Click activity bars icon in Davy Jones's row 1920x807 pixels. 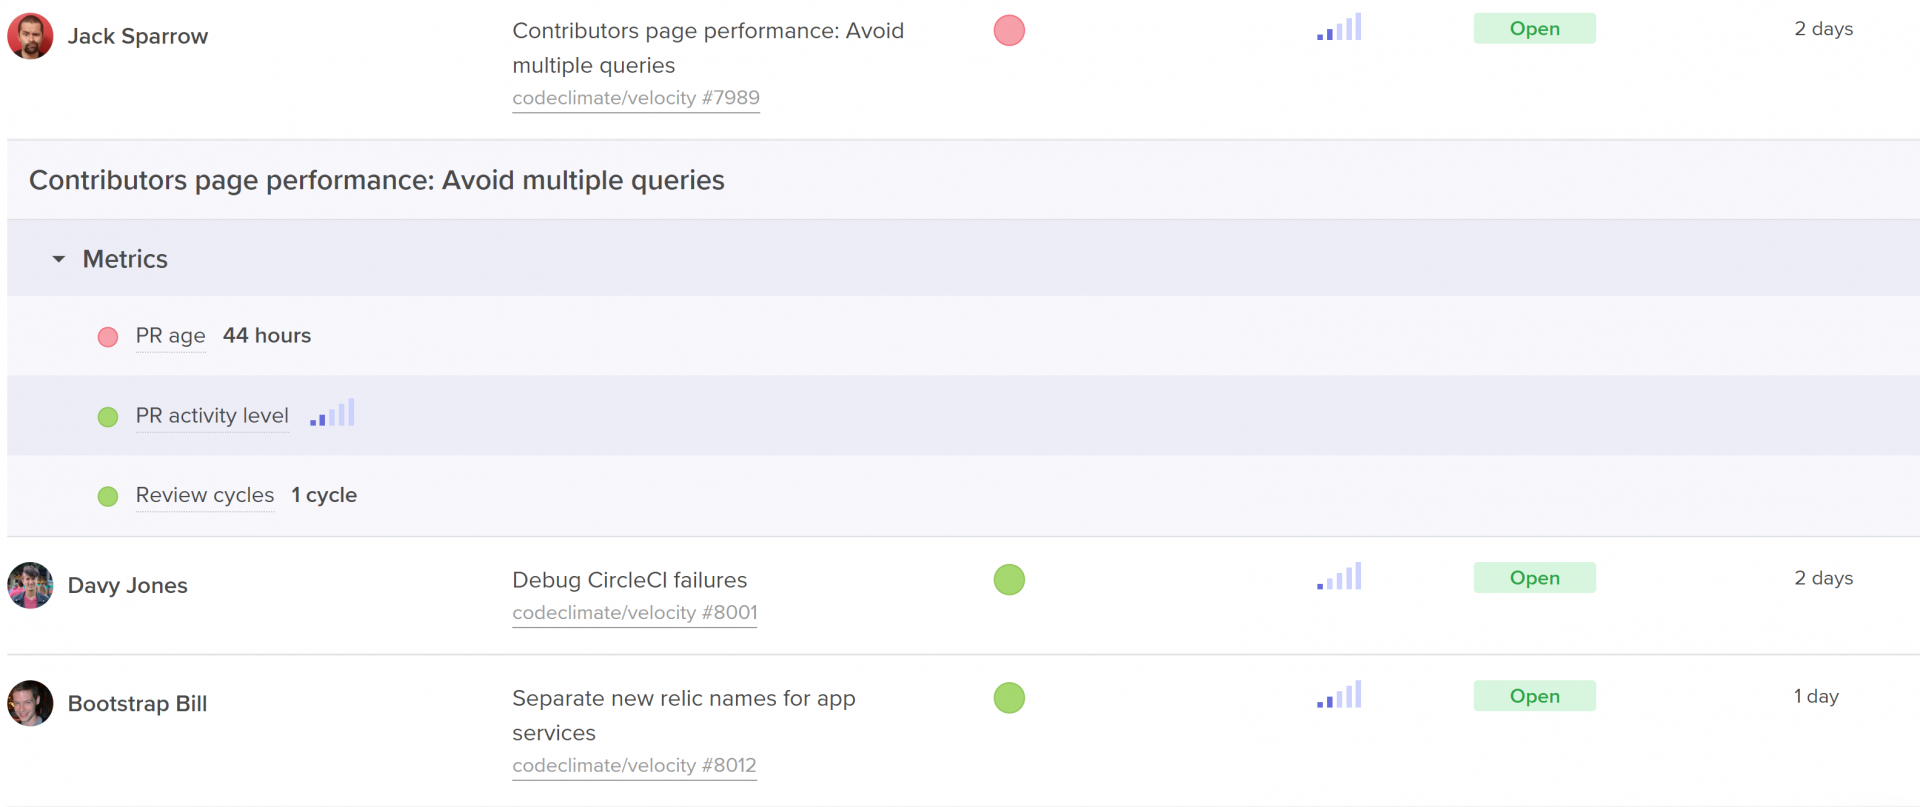click(1339, 577)
